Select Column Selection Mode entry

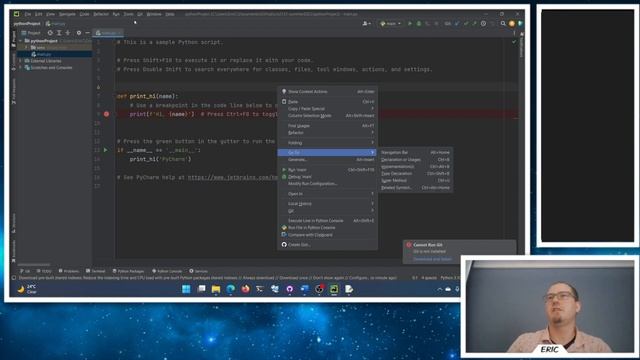point(327,116)
